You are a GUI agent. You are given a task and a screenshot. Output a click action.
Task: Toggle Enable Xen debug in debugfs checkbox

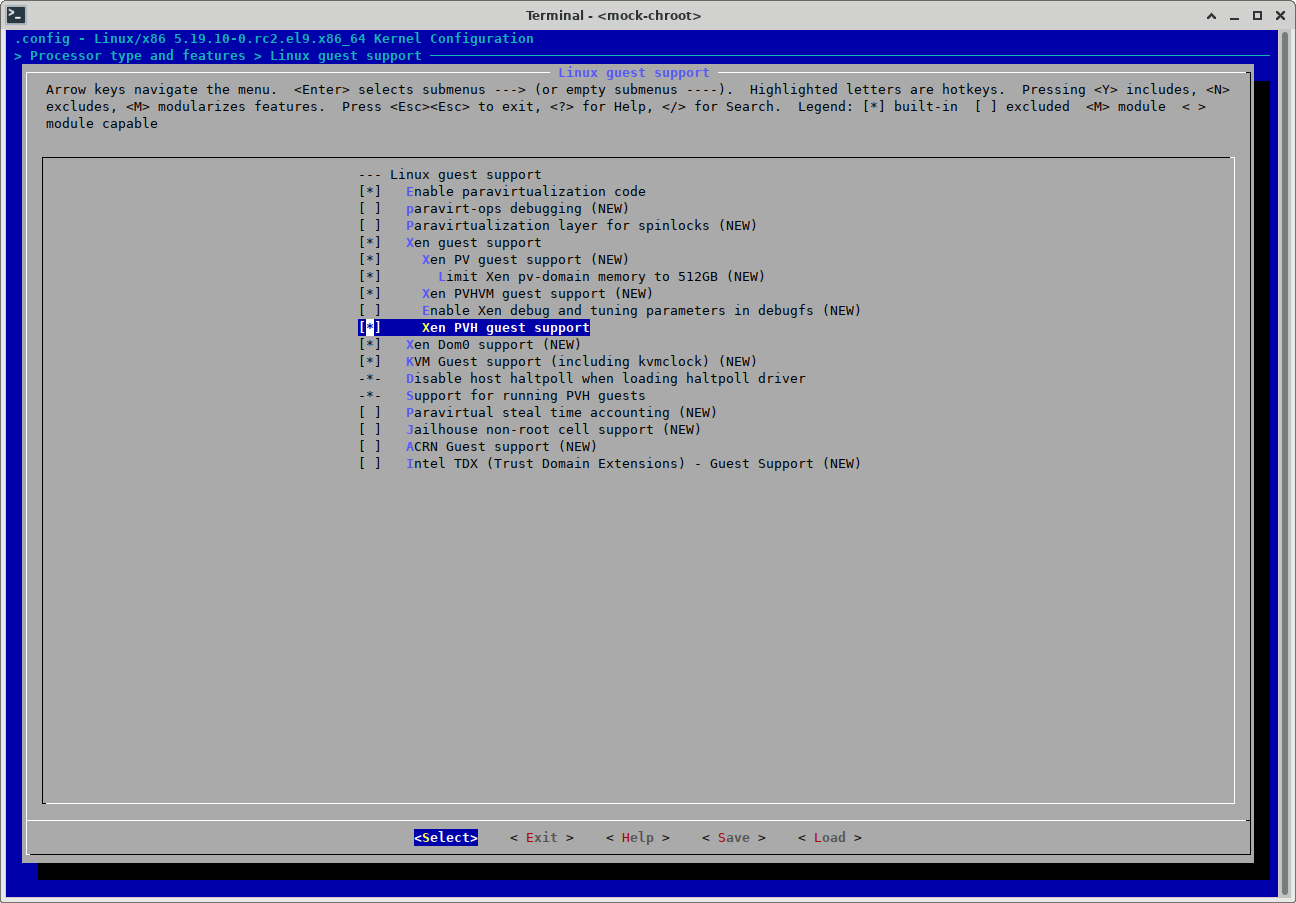tap(370, 310)
